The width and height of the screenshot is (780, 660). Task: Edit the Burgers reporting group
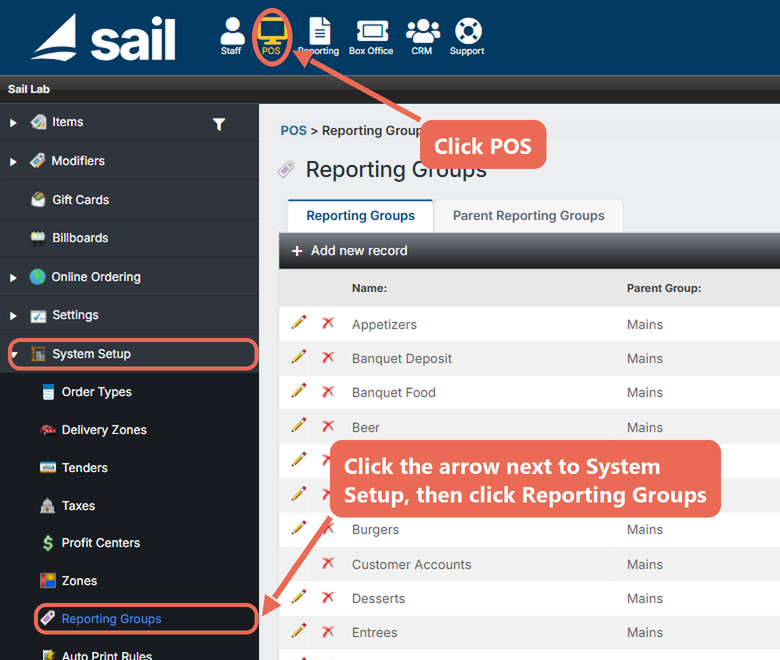298,528
